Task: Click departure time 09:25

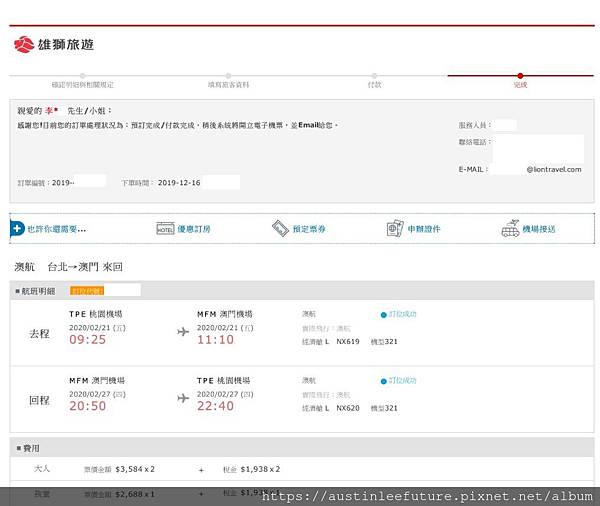Action: pos(88,340)
